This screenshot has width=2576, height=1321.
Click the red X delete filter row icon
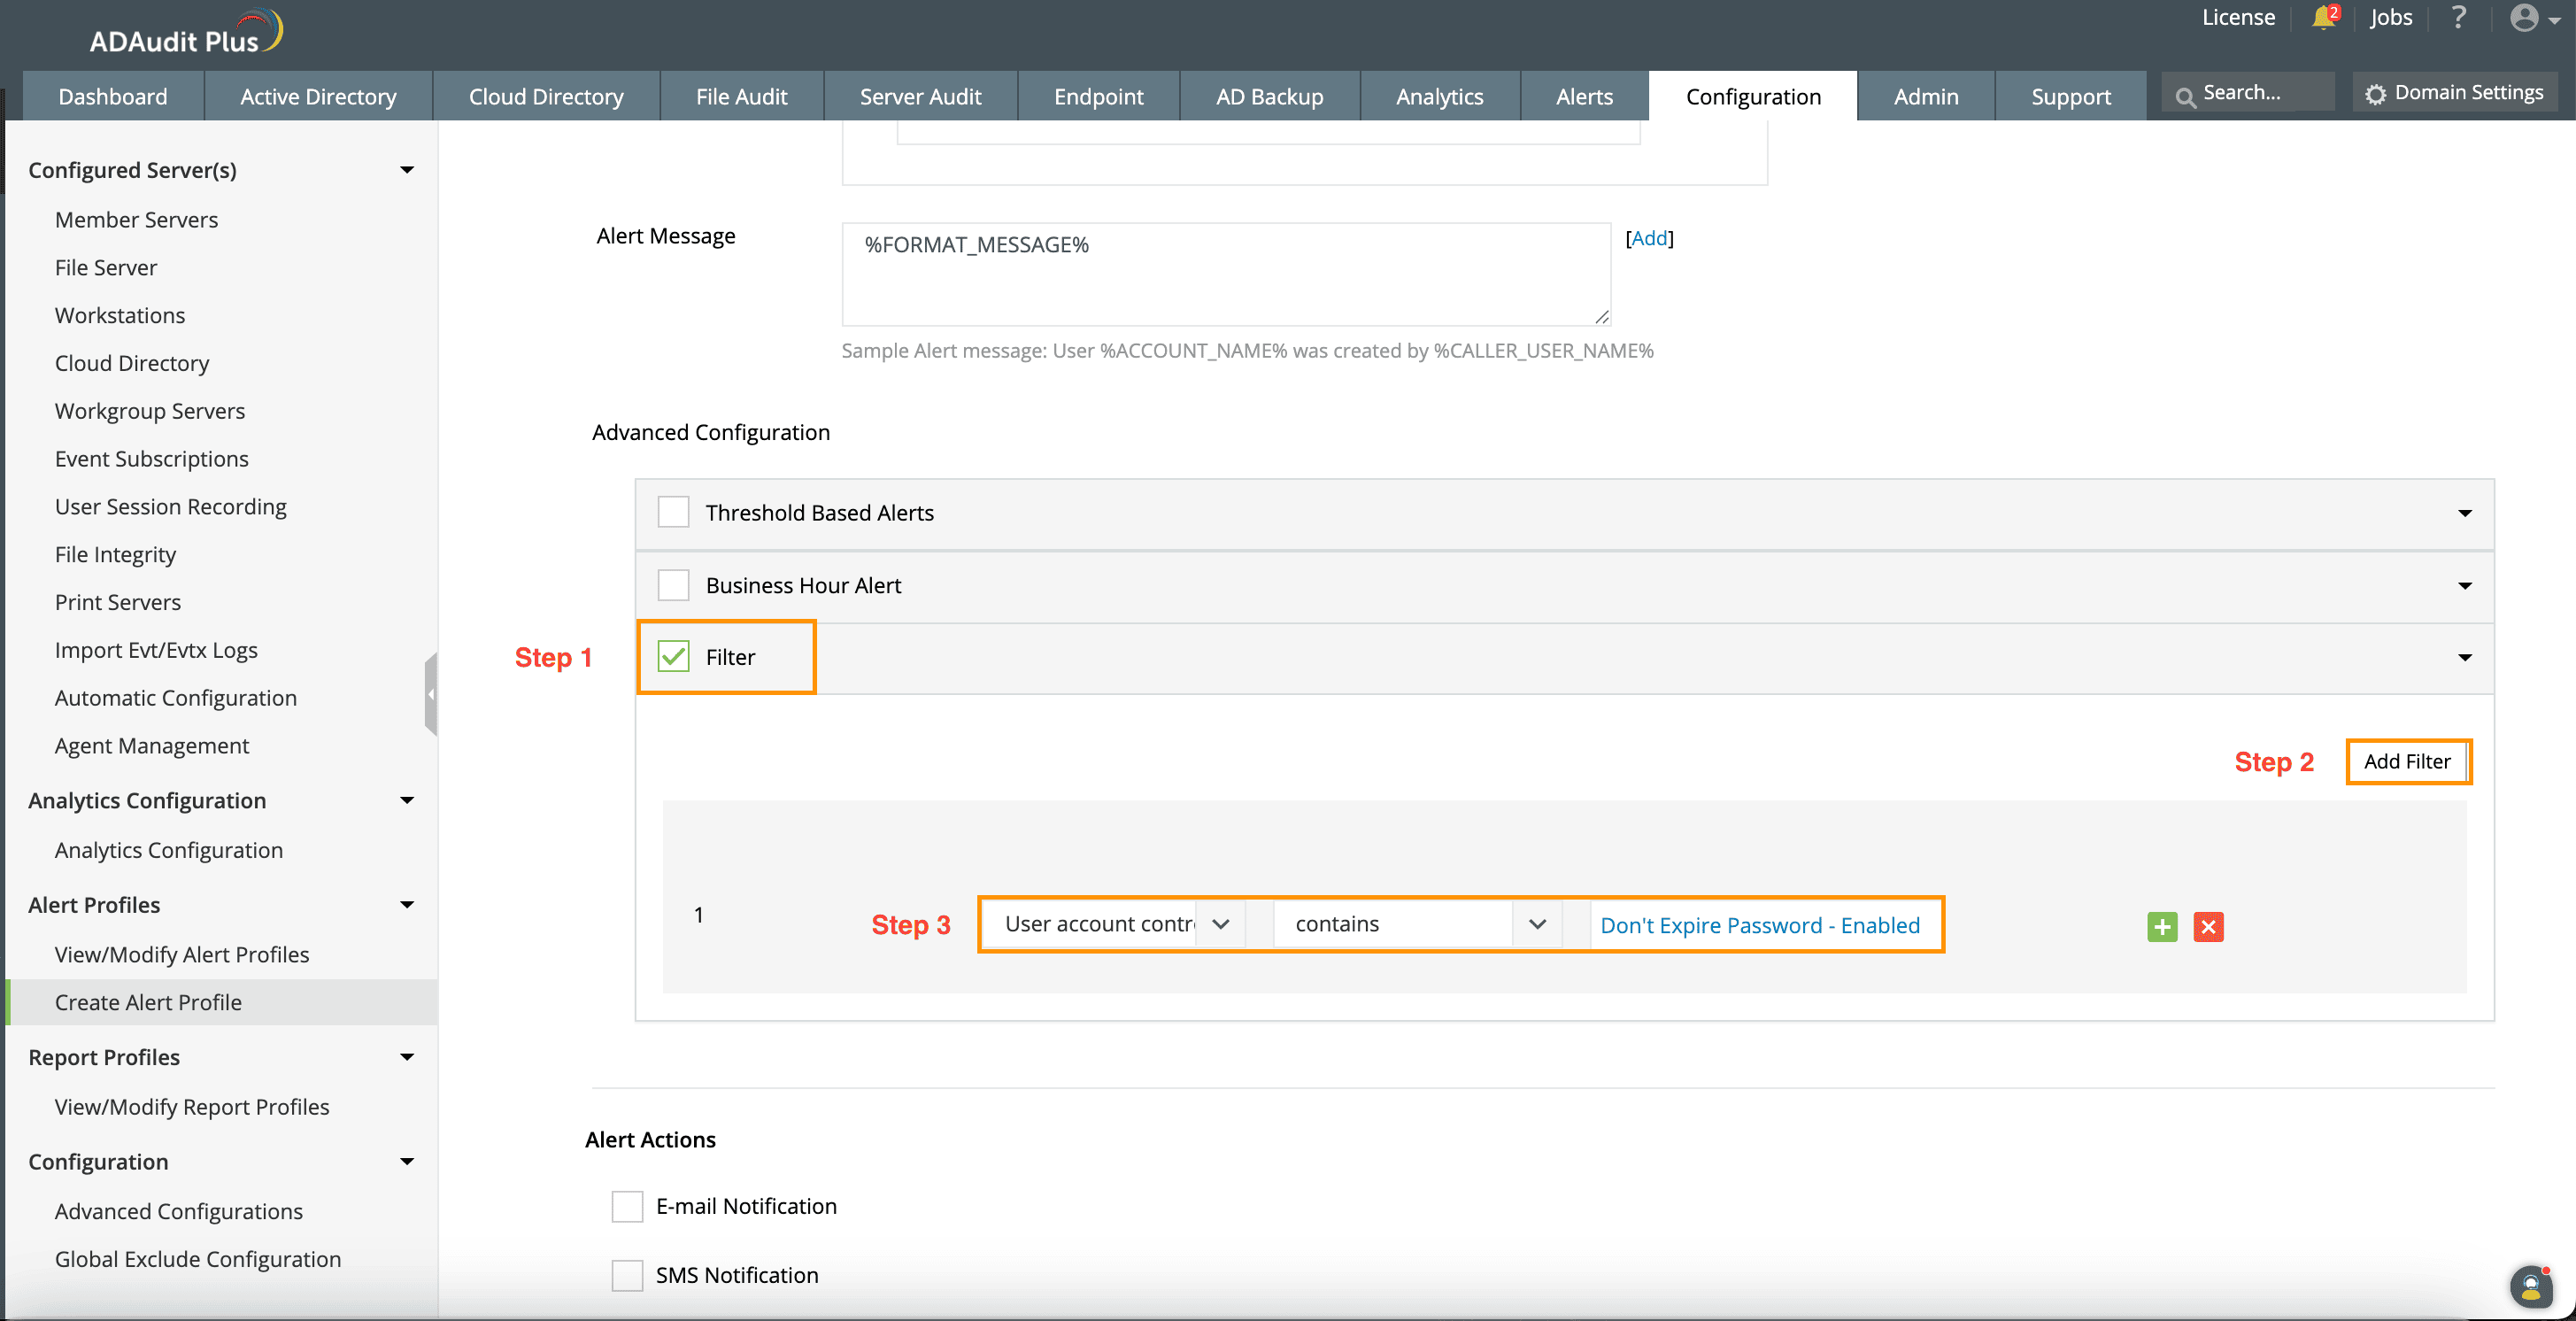click(2208, 926)
